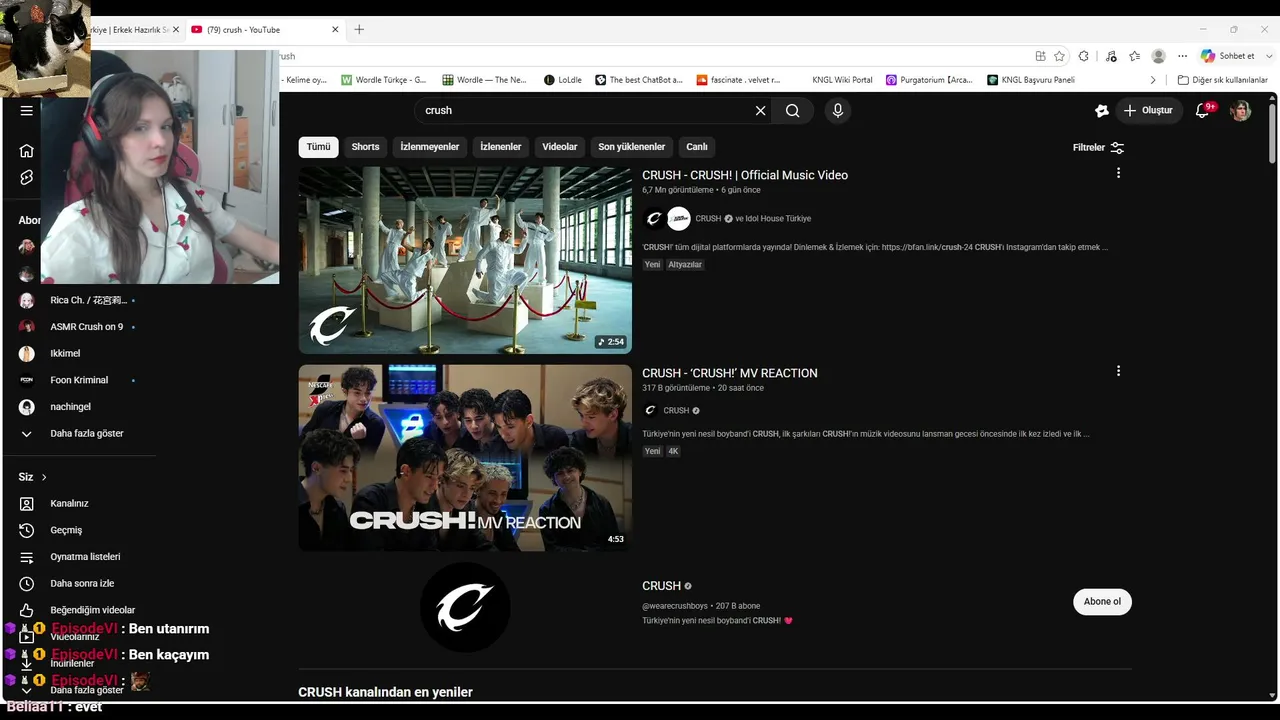Open Diğer sık kullanılanlar bookmarks folder
The width and height of the screenshot is (1280, 720).
pyautogui.click(x=1223, y=80)
